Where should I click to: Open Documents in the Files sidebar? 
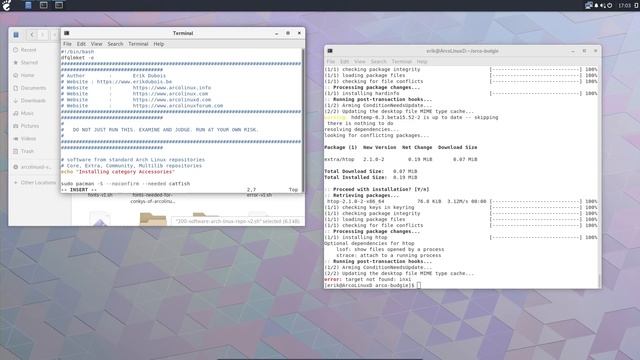[33, 88]
